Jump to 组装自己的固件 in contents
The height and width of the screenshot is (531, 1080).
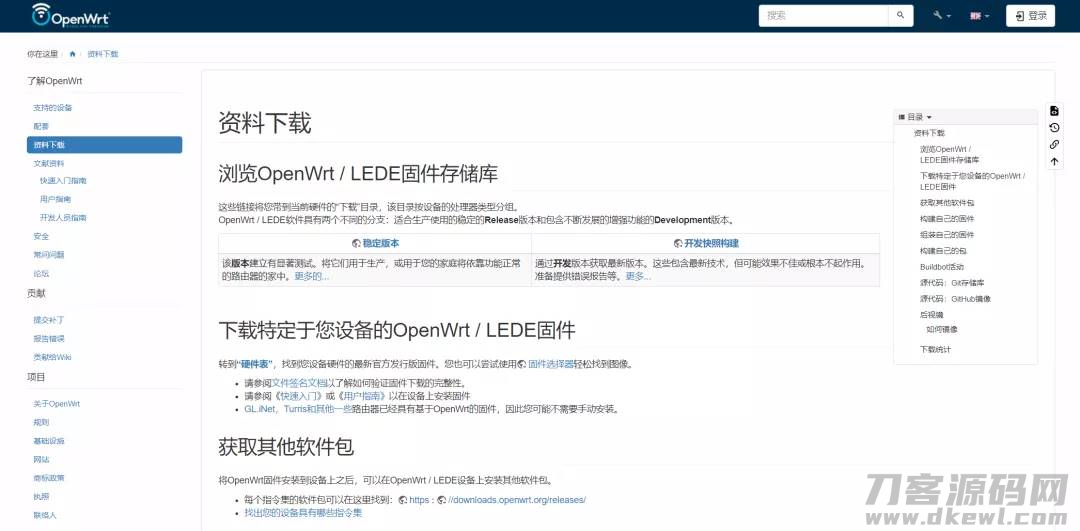tap(947, 235)
